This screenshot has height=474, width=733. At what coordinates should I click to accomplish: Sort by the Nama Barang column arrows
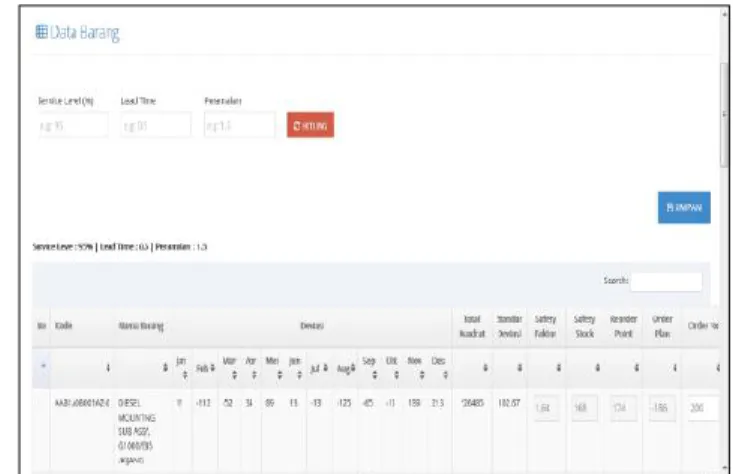point(165,368)
